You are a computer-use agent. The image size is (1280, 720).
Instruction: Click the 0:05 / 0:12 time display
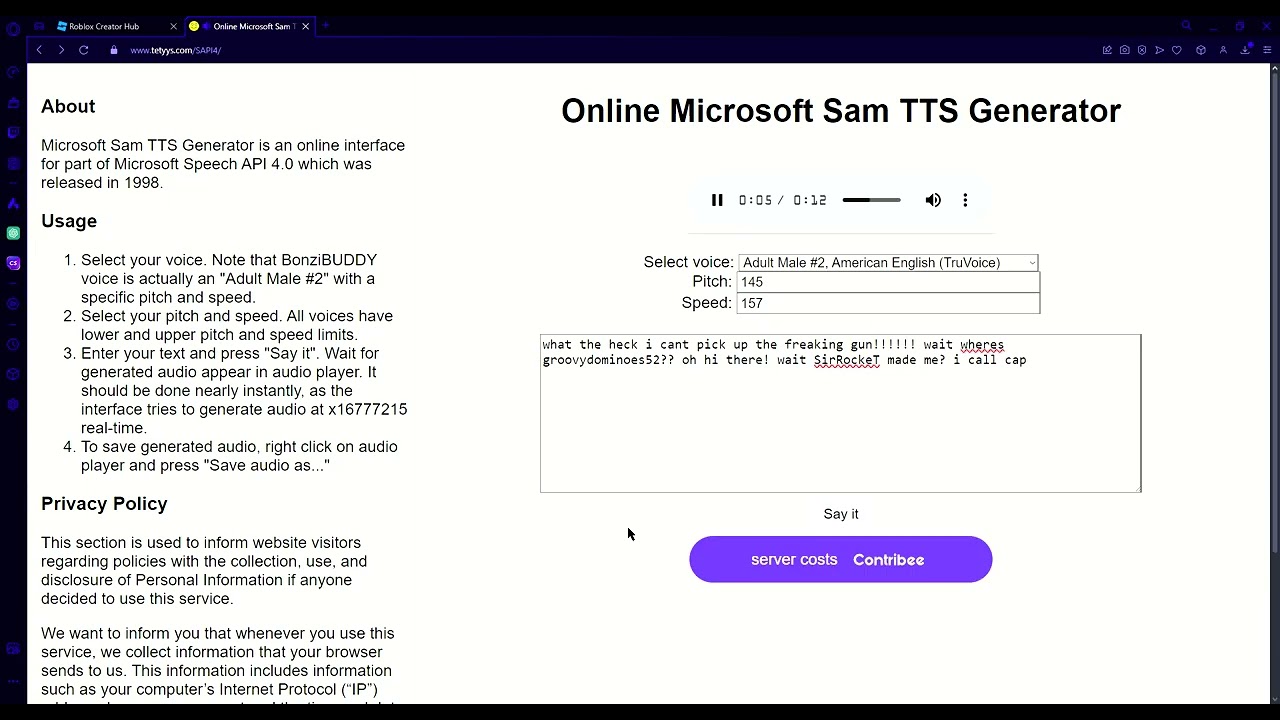(x=783, y=200)
